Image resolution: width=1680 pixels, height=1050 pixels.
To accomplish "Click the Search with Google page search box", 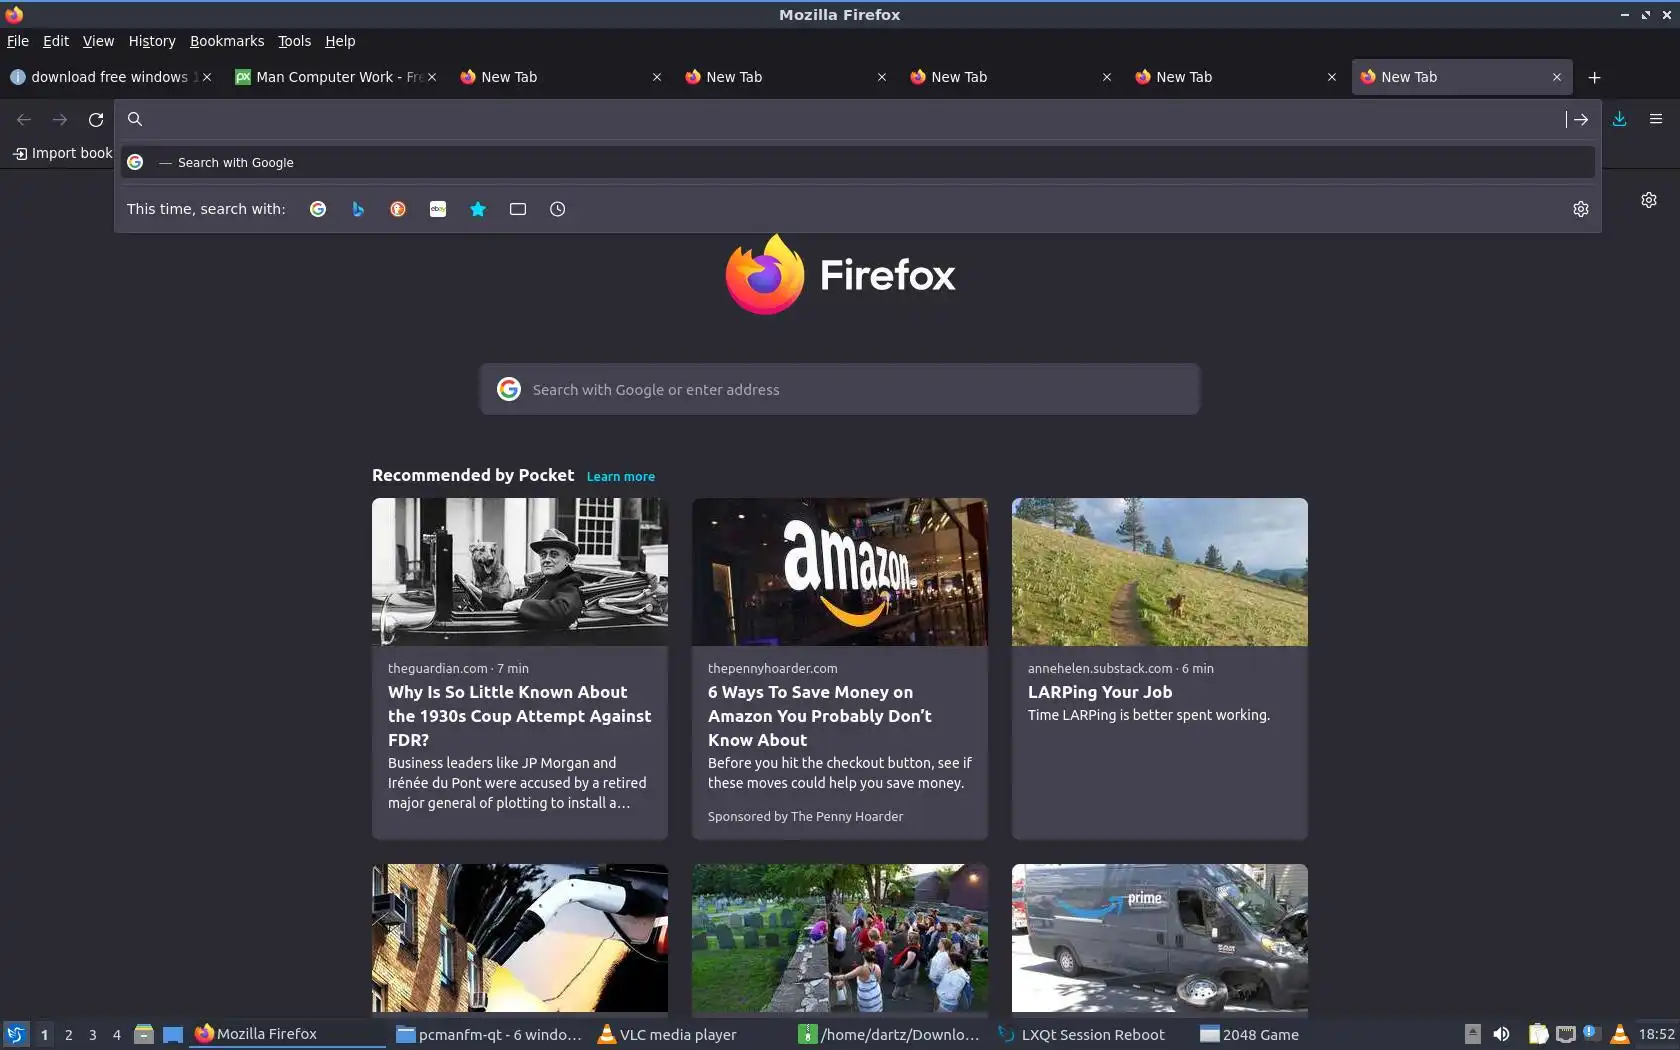I will [x=840, y=389].
